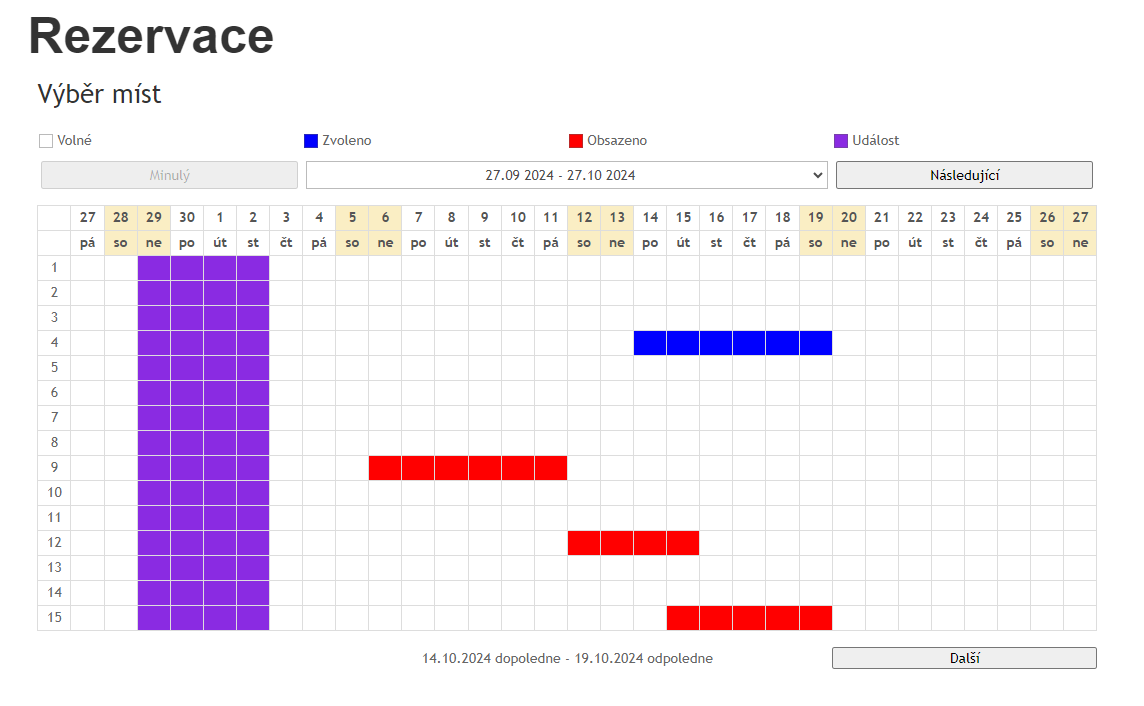The width and height of the screenshot is (1144, 706).
Task: Click red occupied cell row 12, day 12
Action: [x=584, y=543]
